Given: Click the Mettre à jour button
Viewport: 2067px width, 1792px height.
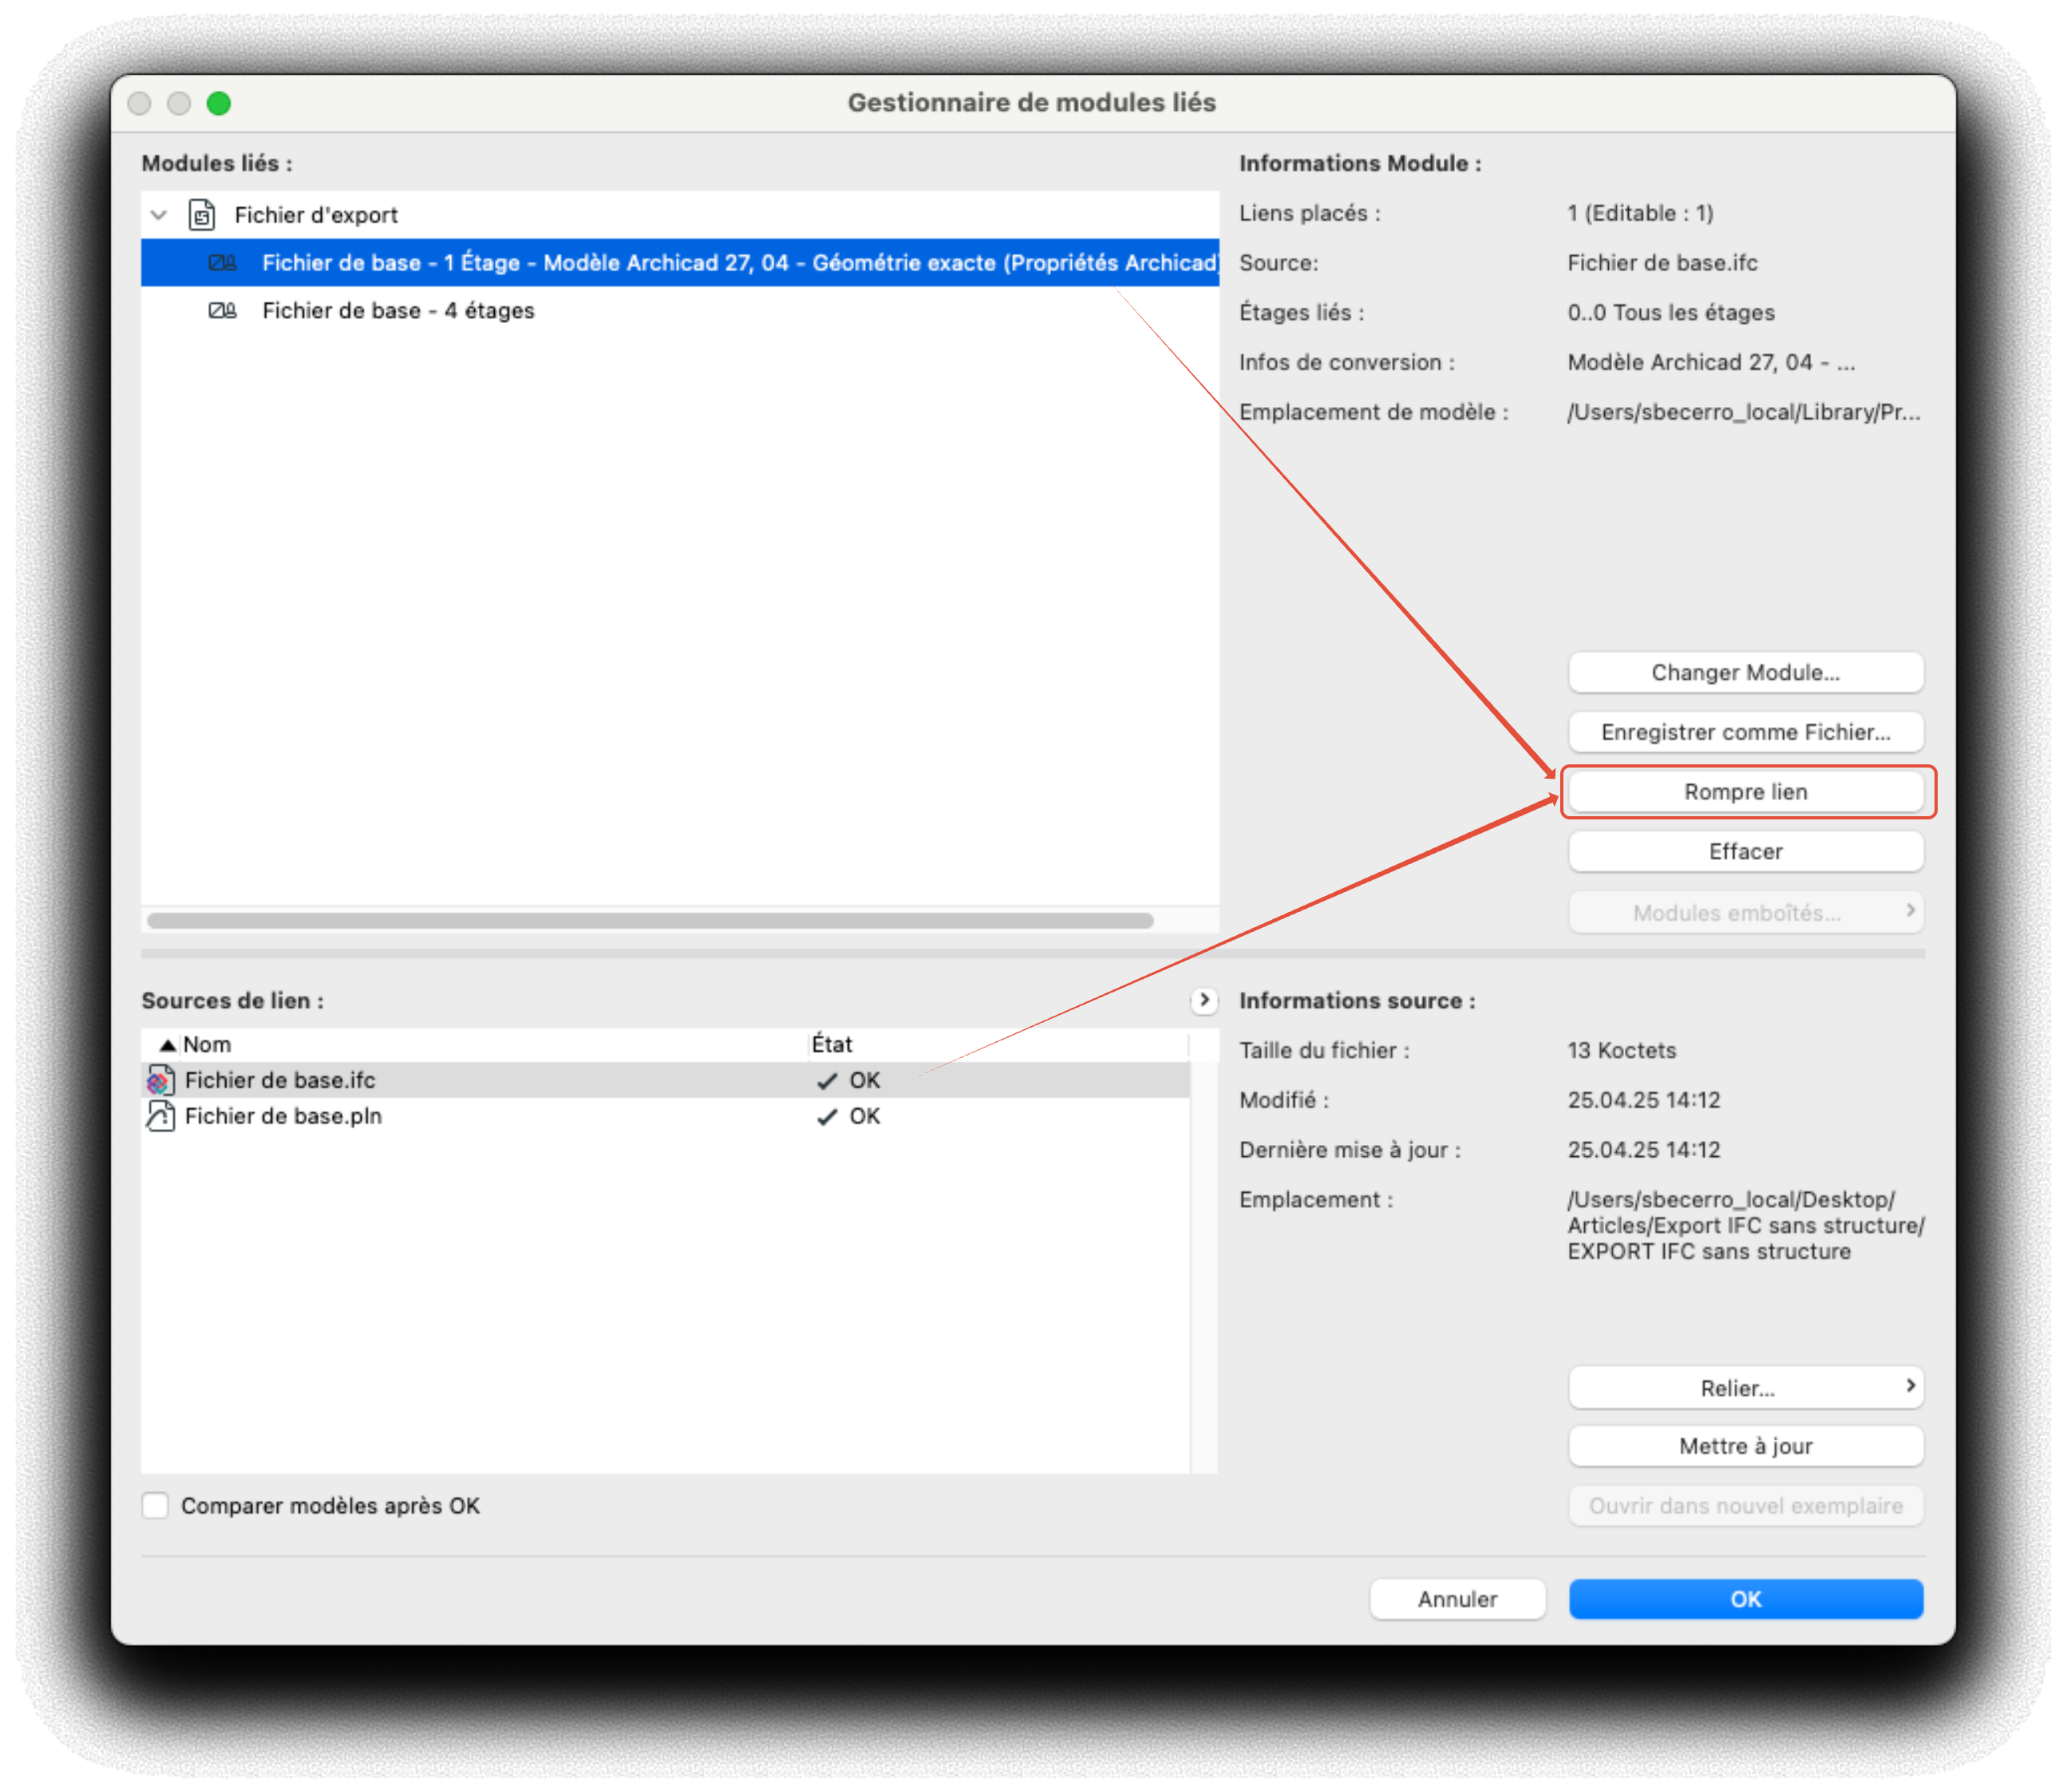Looking at the screenshot, I should pos(1745,1447).
